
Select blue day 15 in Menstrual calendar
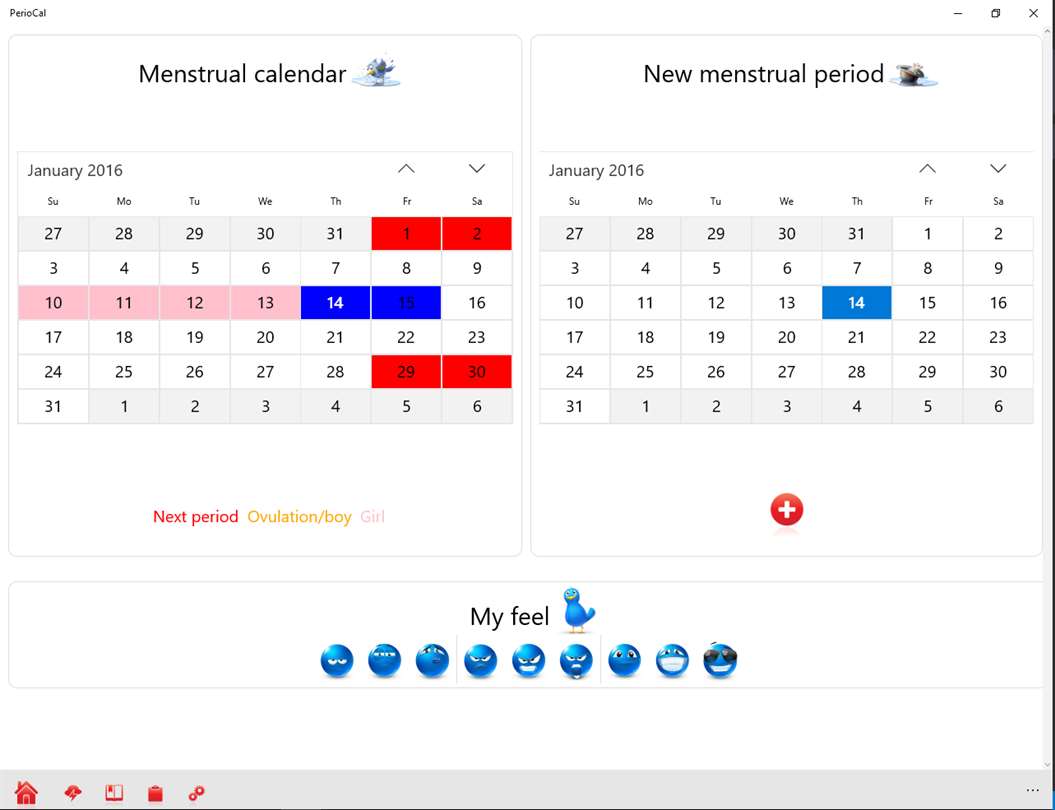pos(406,303)
